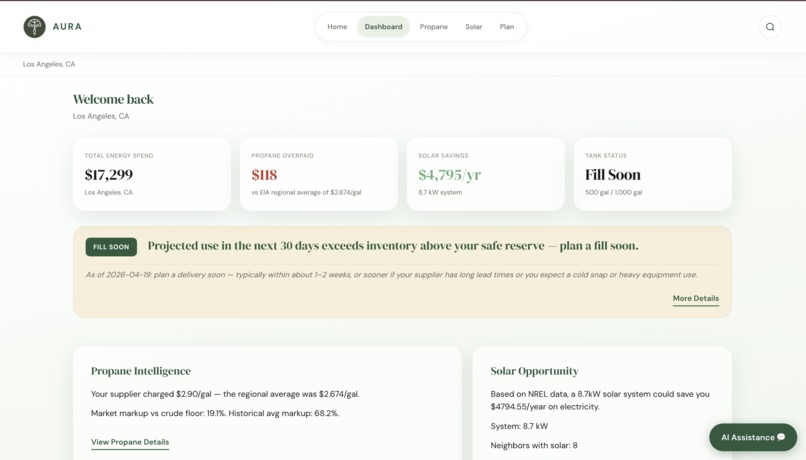Image resolution: width=806 pixels, height=460 pixels.
Task: Click the Propane Intelligence heading
Action: coord(141,371)
